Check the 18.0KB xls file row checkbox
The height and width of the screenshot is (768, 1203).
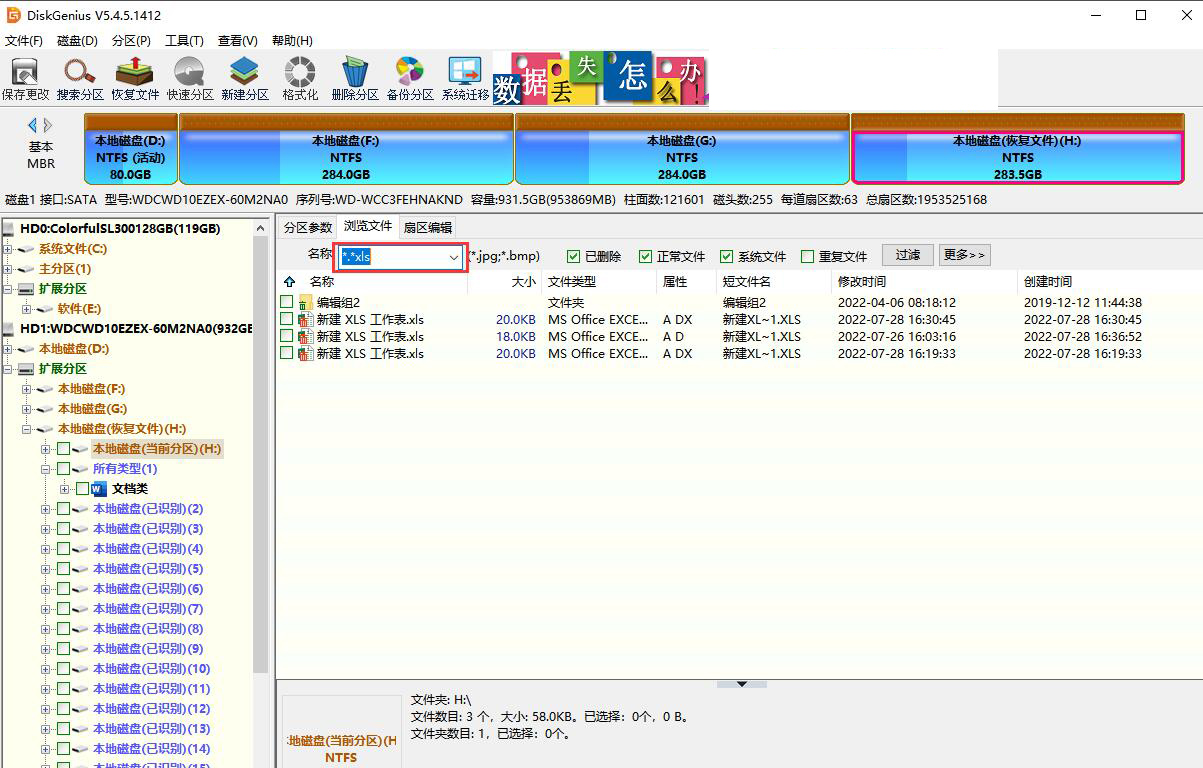[x=287, y=336]
